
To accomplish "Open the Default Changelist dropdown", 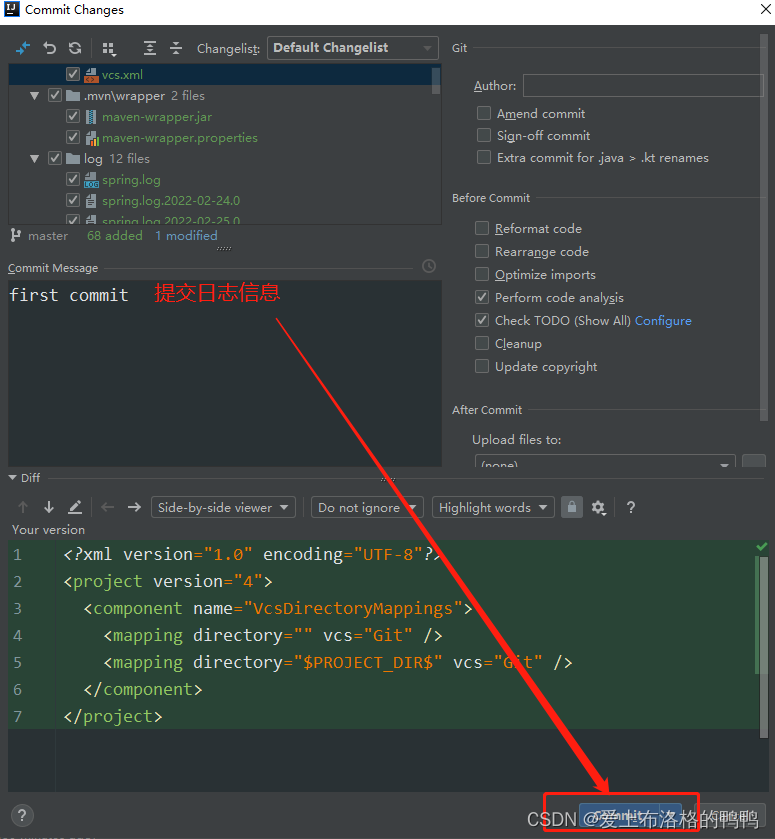I will (x=353, y=48).
